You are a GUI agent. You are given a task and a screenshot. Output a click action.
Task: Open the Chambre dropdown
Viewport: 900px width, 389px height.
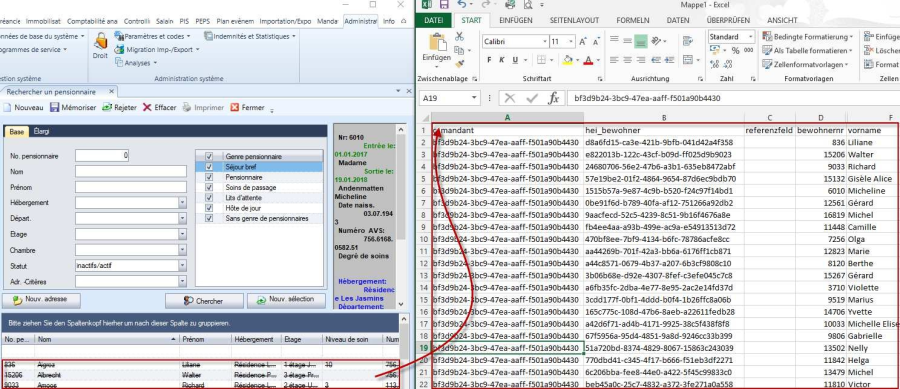(183, 251)
